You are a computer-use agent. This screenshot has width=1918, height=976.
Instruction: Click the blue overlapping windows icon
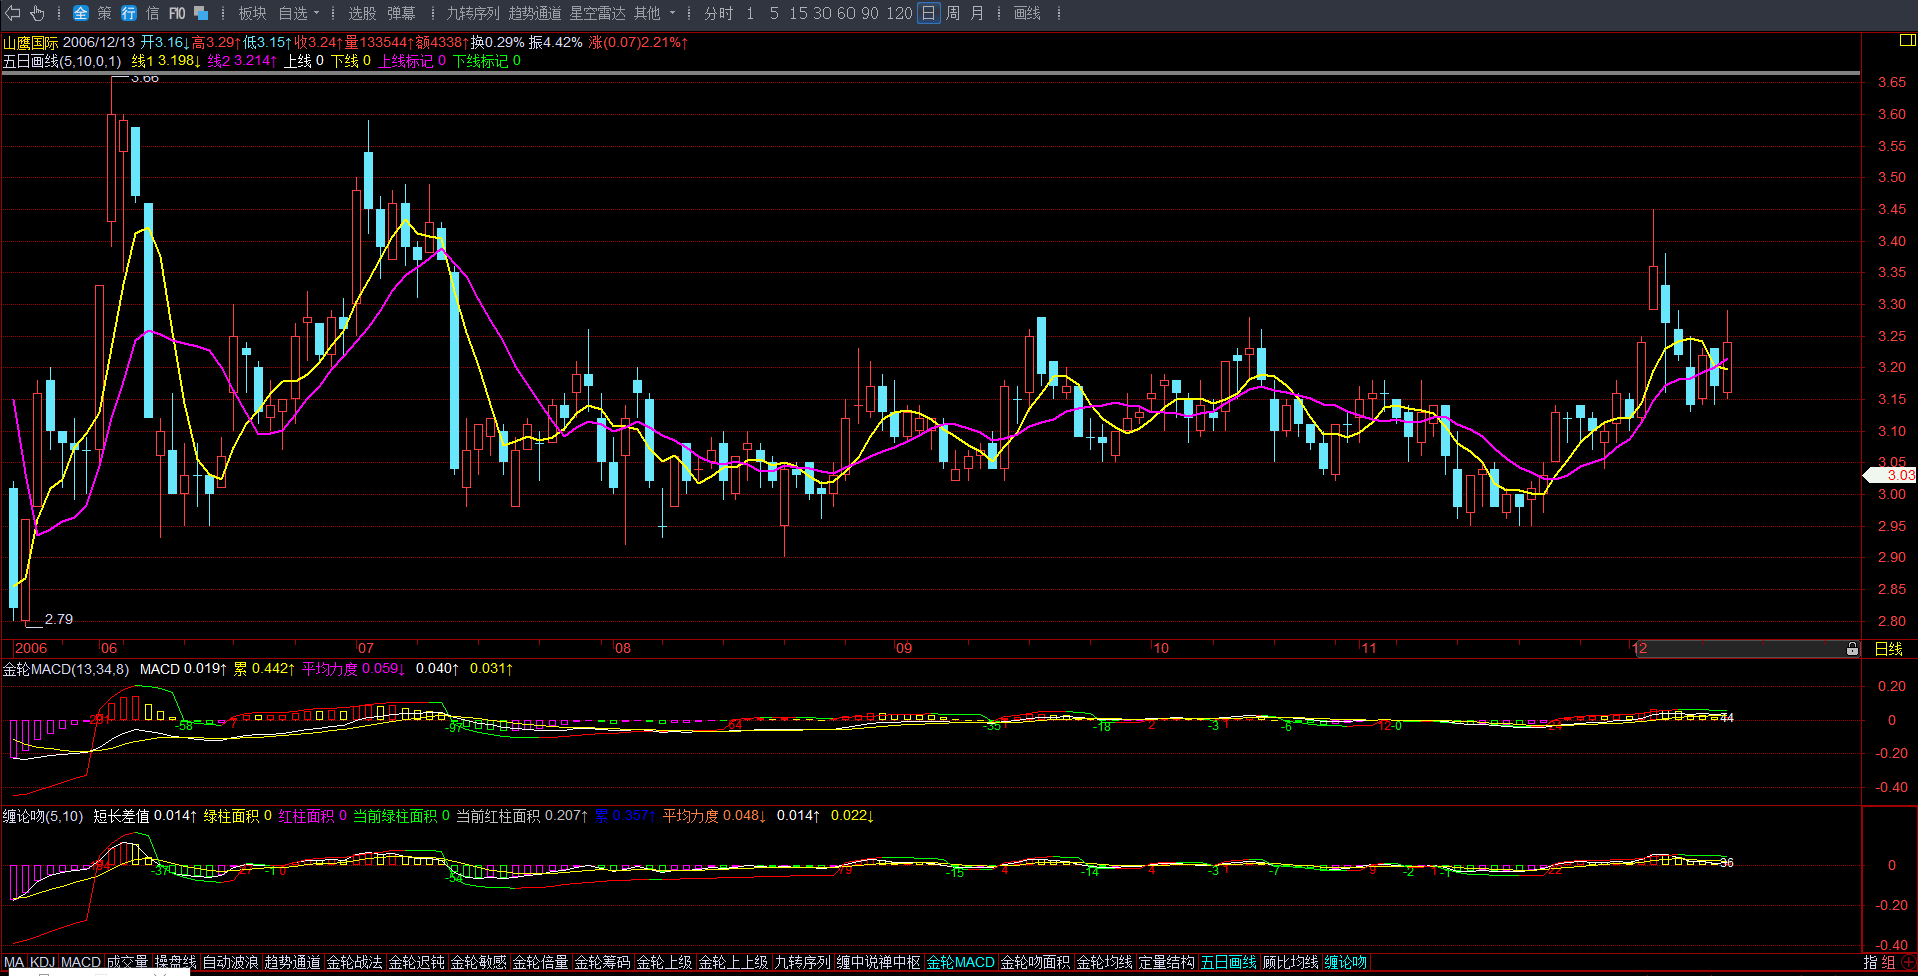coord(201,13)
